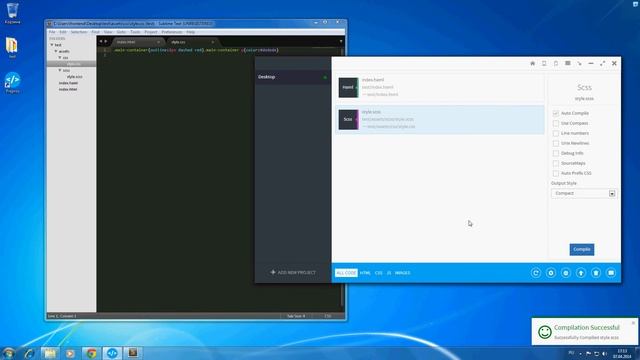Collapse the test folder in Sublime sidebar

[x=52, y=45]
